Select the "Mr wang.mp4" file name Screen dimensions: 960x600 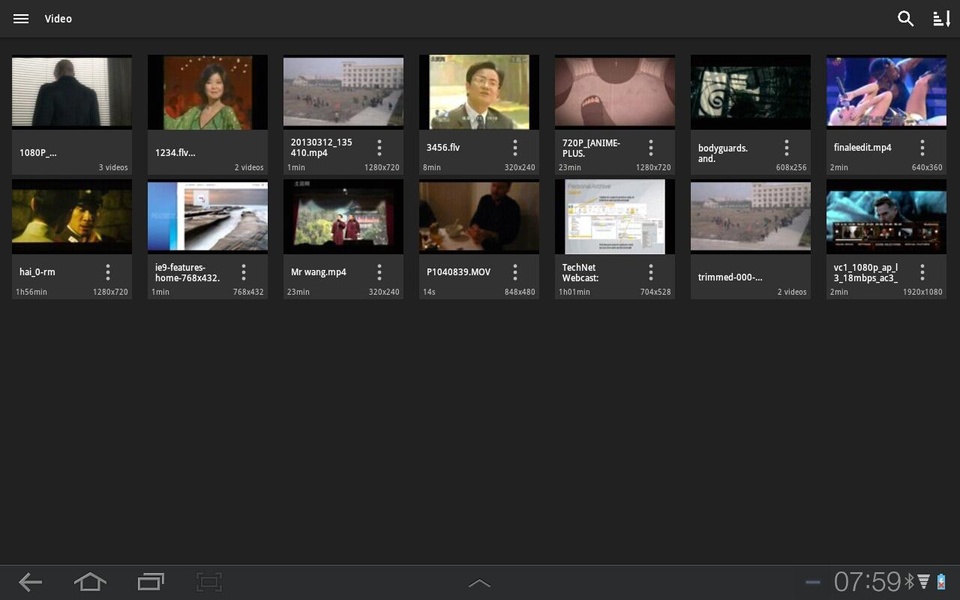tap(318, 272)
